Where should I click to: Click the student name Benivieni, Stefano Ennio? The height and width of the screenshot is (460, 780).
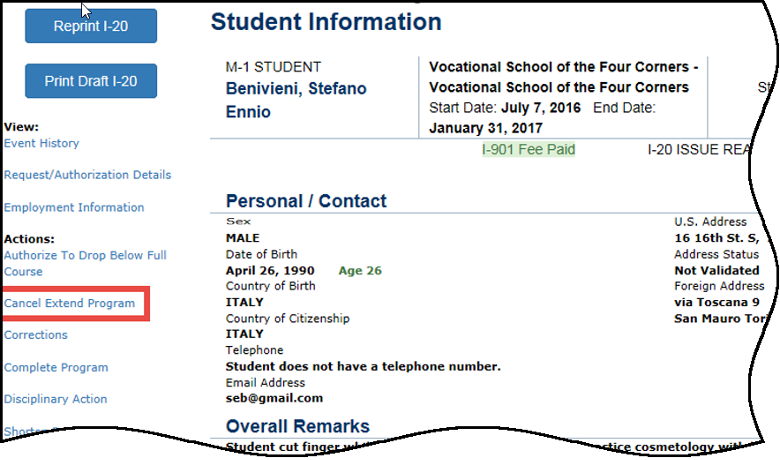tap(296, 100)
